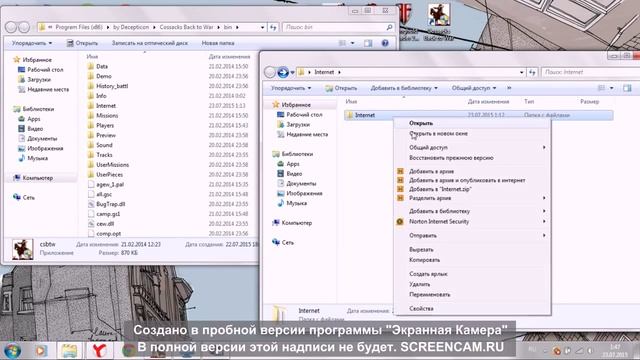Select the comp.opt file
The image size is (640, 360).
click(x=109, y=233)
